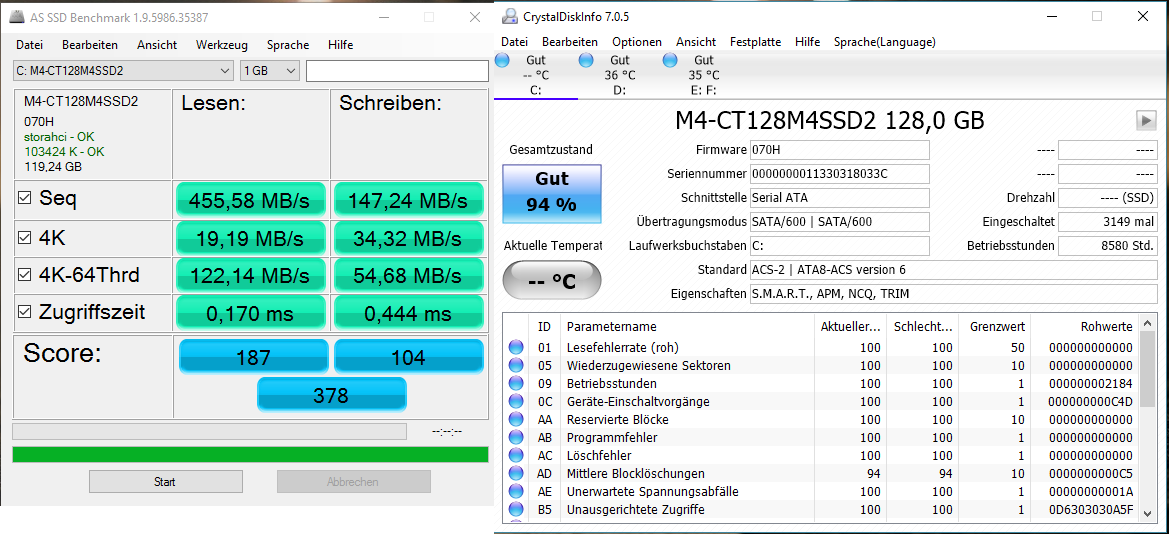Uncheck the Zugriffszeit benchmark checkbox

click(25, 312)
